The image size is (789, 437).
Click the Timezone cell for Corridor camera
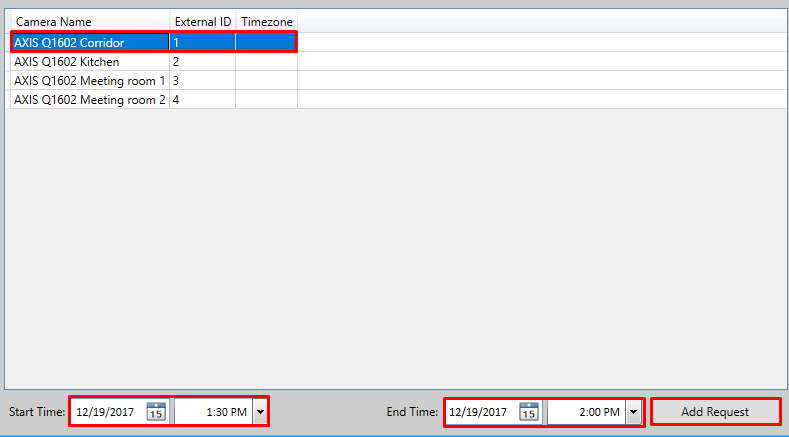267,42
